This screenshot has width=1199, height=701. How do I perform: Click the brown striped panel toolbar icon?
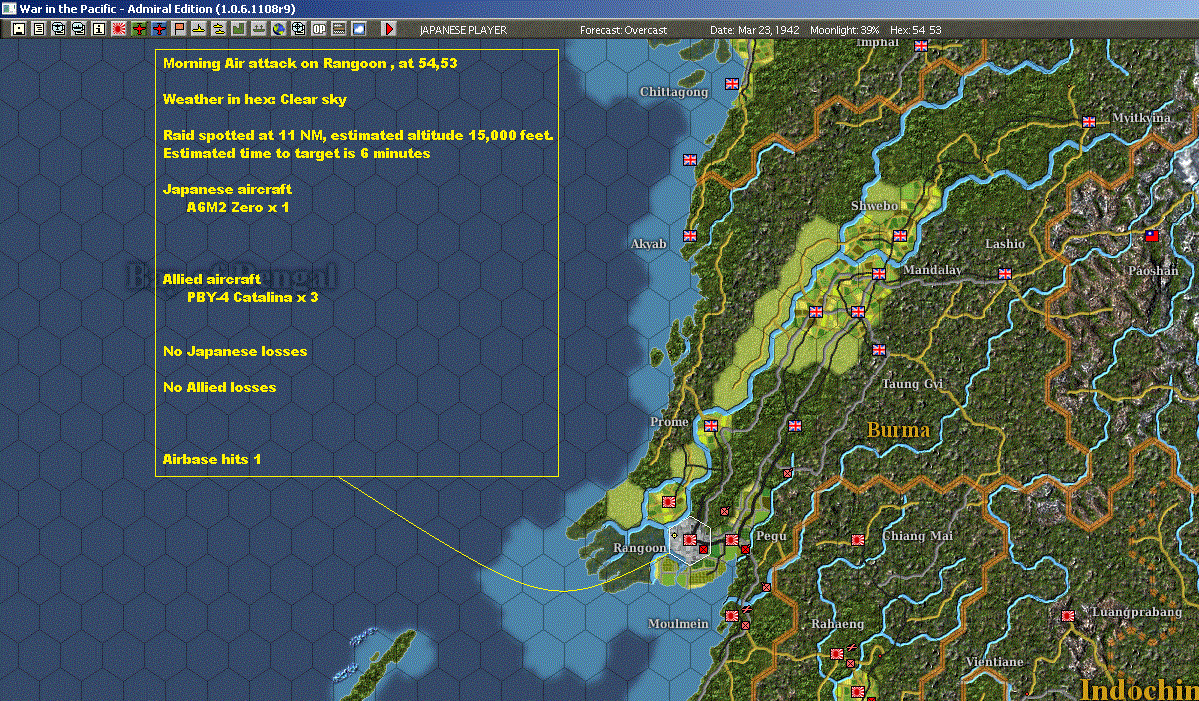point(338,29)
